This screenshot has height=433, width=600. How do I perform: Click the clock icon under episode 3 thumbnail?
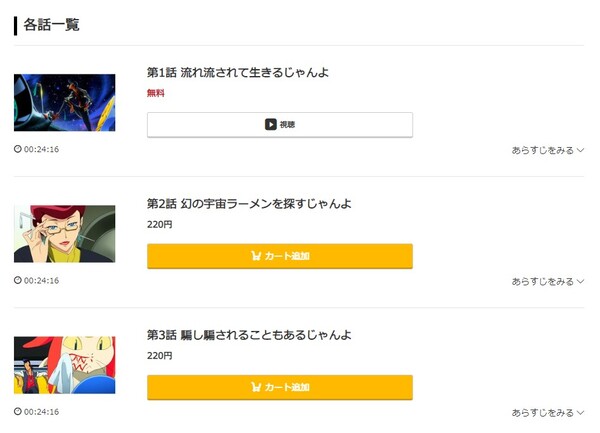18,411
